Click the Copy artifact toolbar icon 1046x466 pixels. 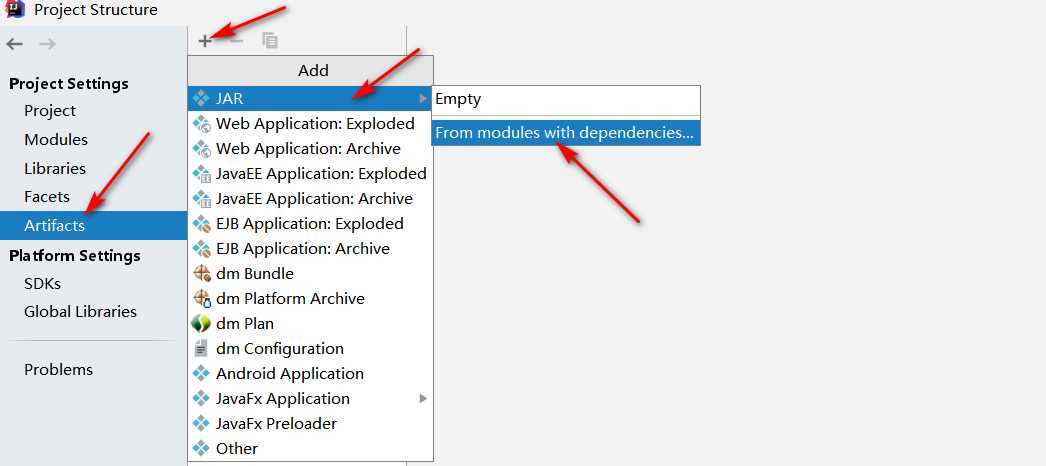click(x=269, y=41)
